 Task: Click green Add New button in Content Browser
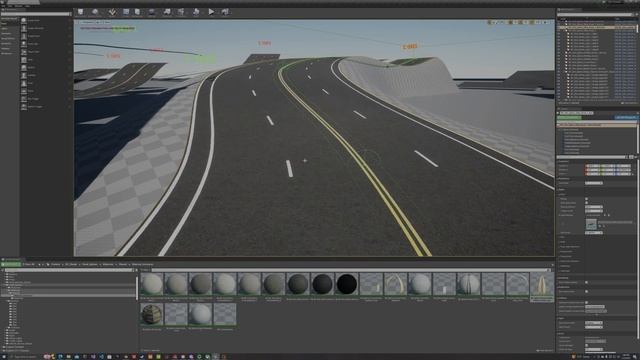11,264
